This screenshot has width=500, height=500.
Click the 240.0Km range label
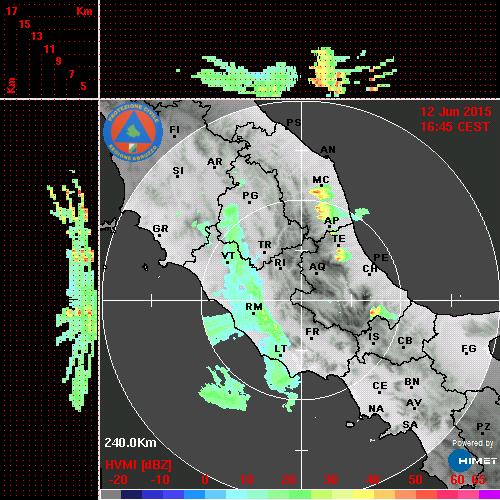[130, 443]
